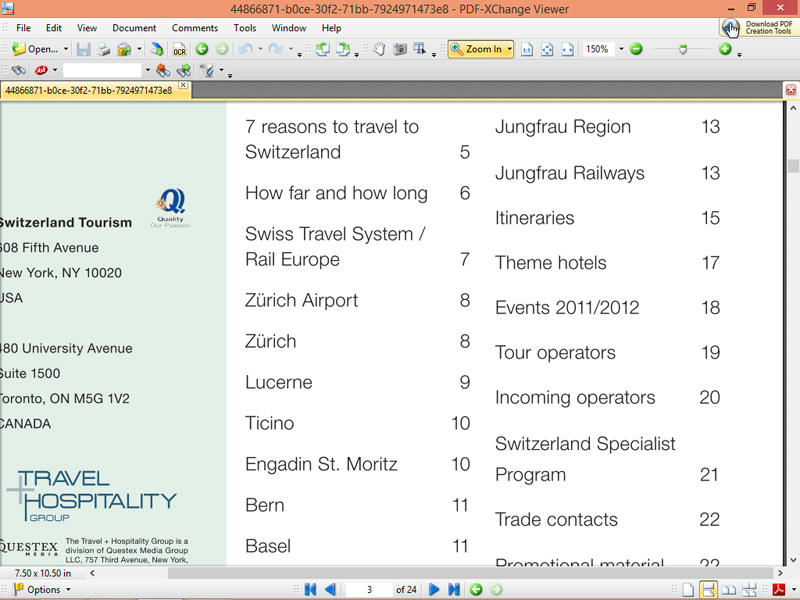Image resolution: width=800 pixels, height=600 pixels.
Task: Open the Redo history dropdown
Action: (291, 49)
